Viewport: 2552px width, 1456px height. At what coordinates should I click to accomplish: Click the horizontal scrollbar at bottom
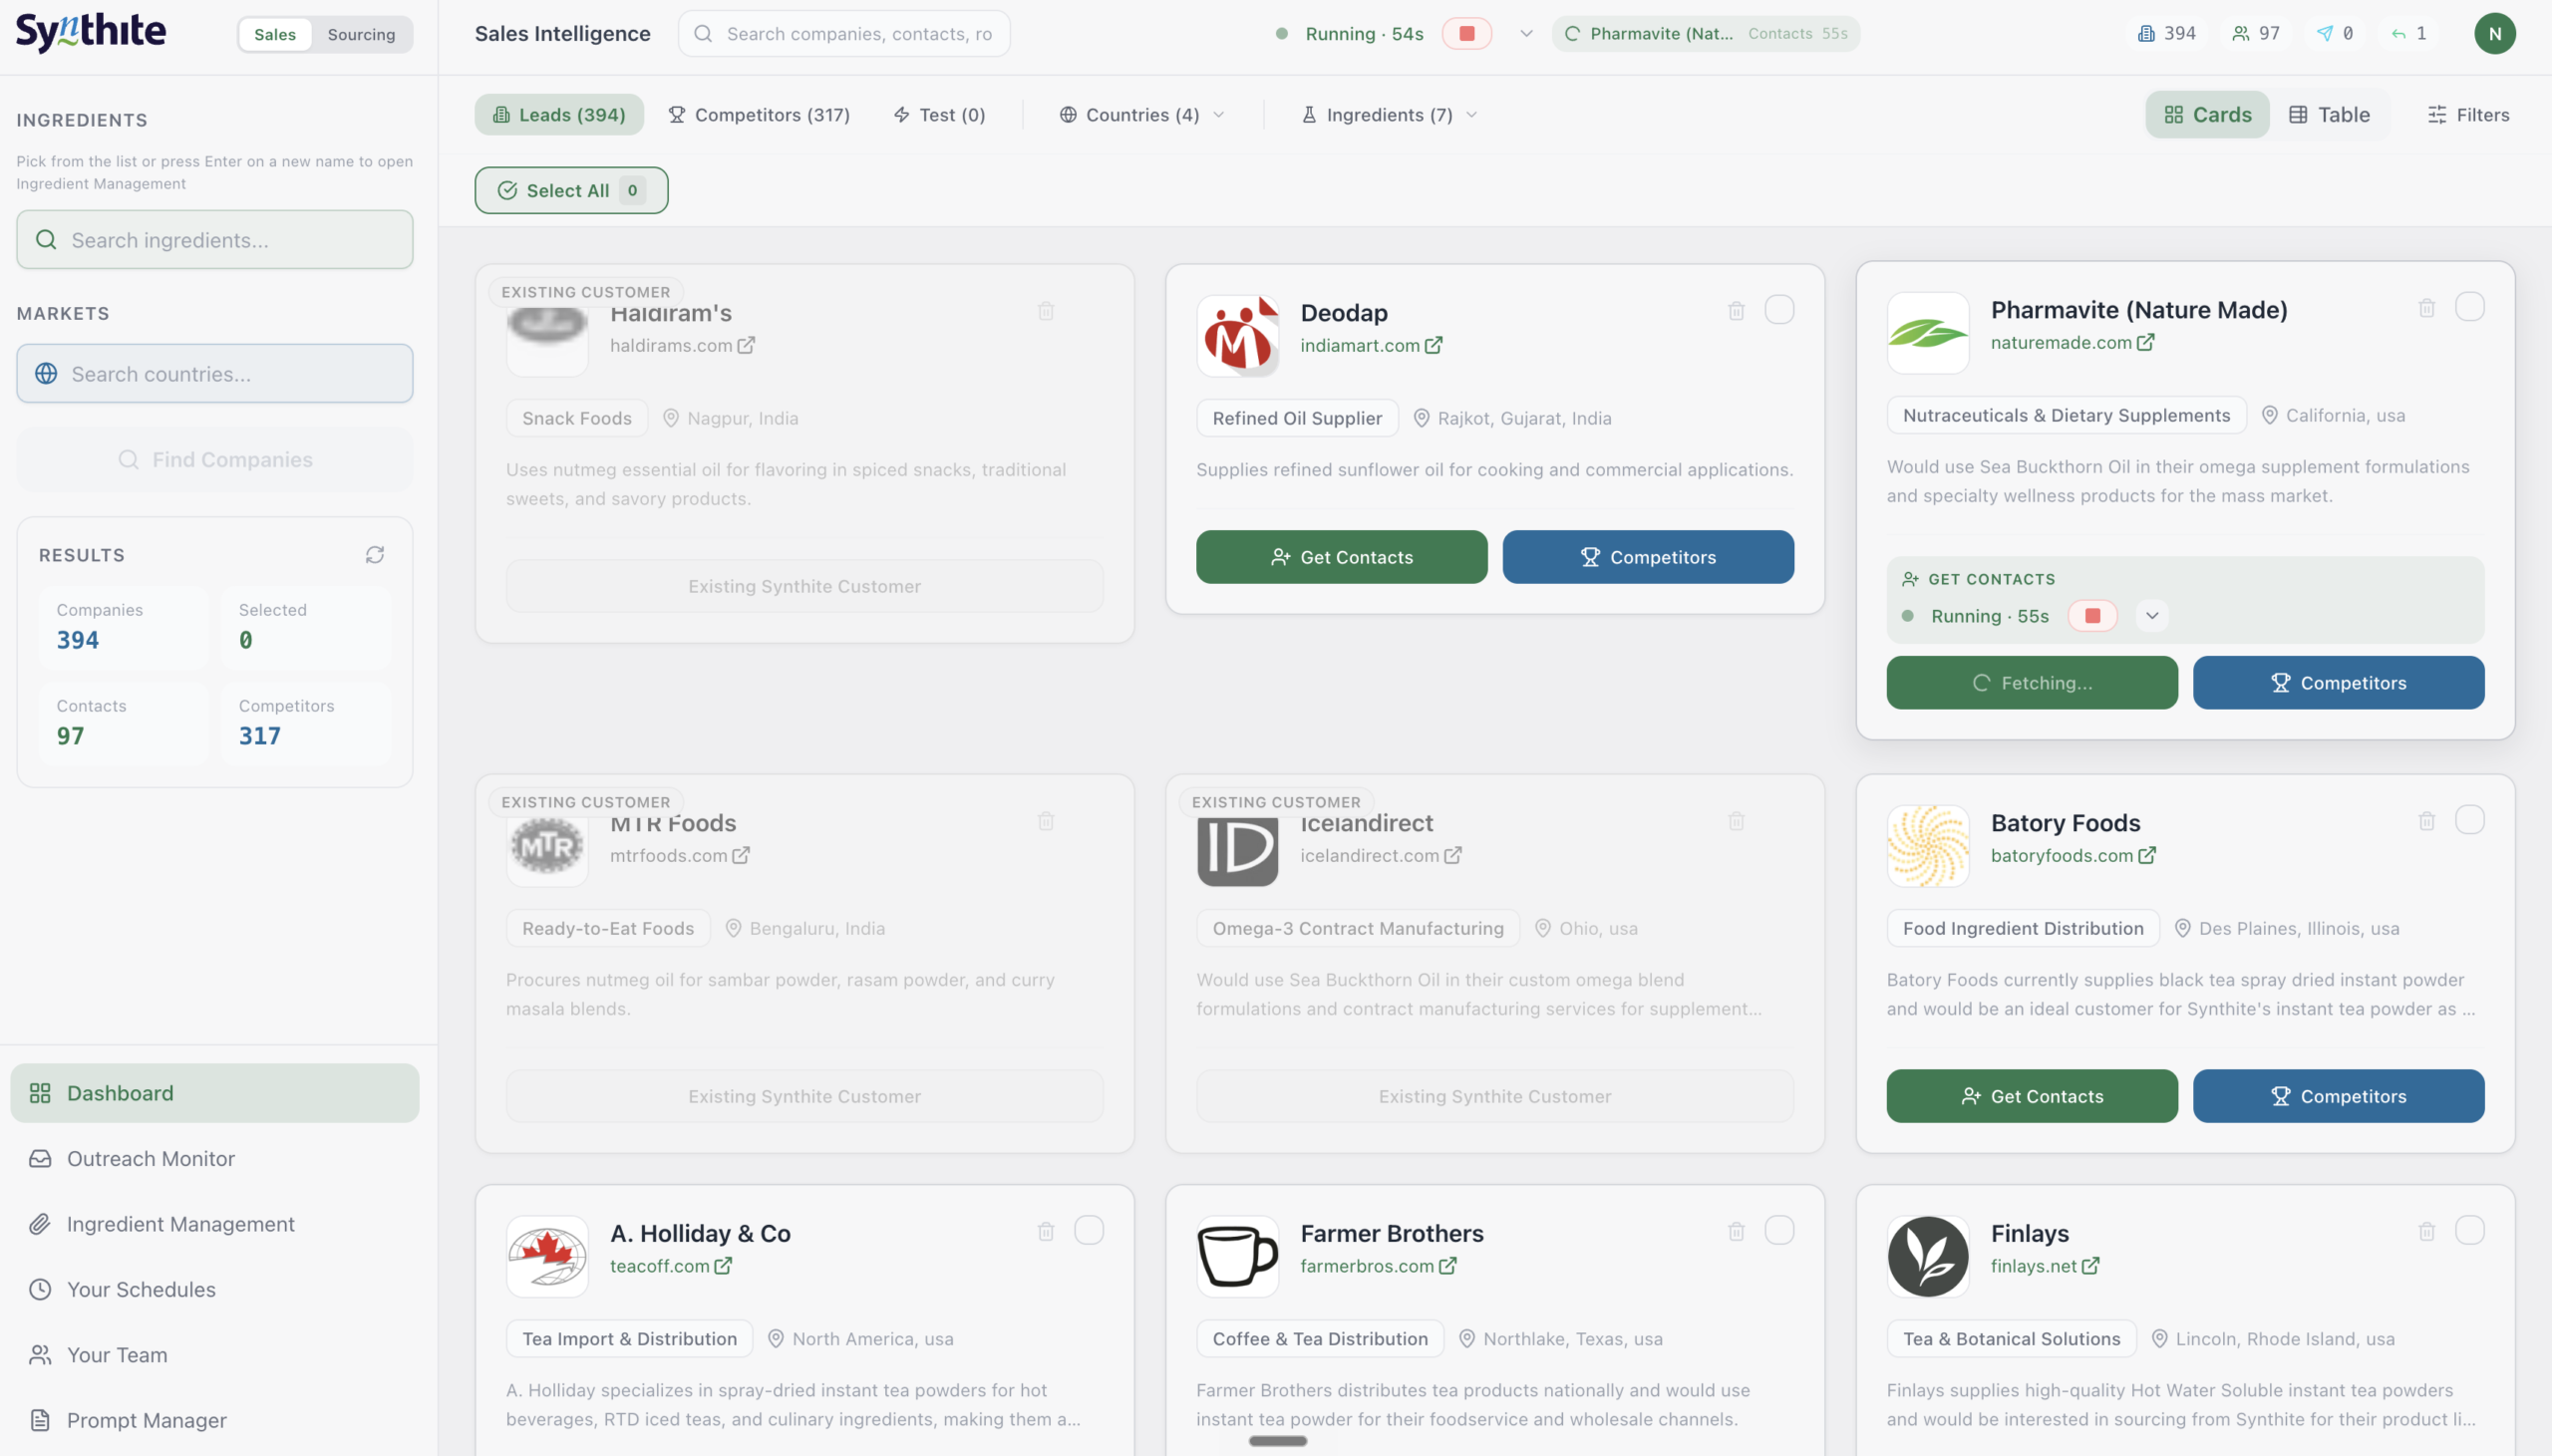point(1277,1441)
